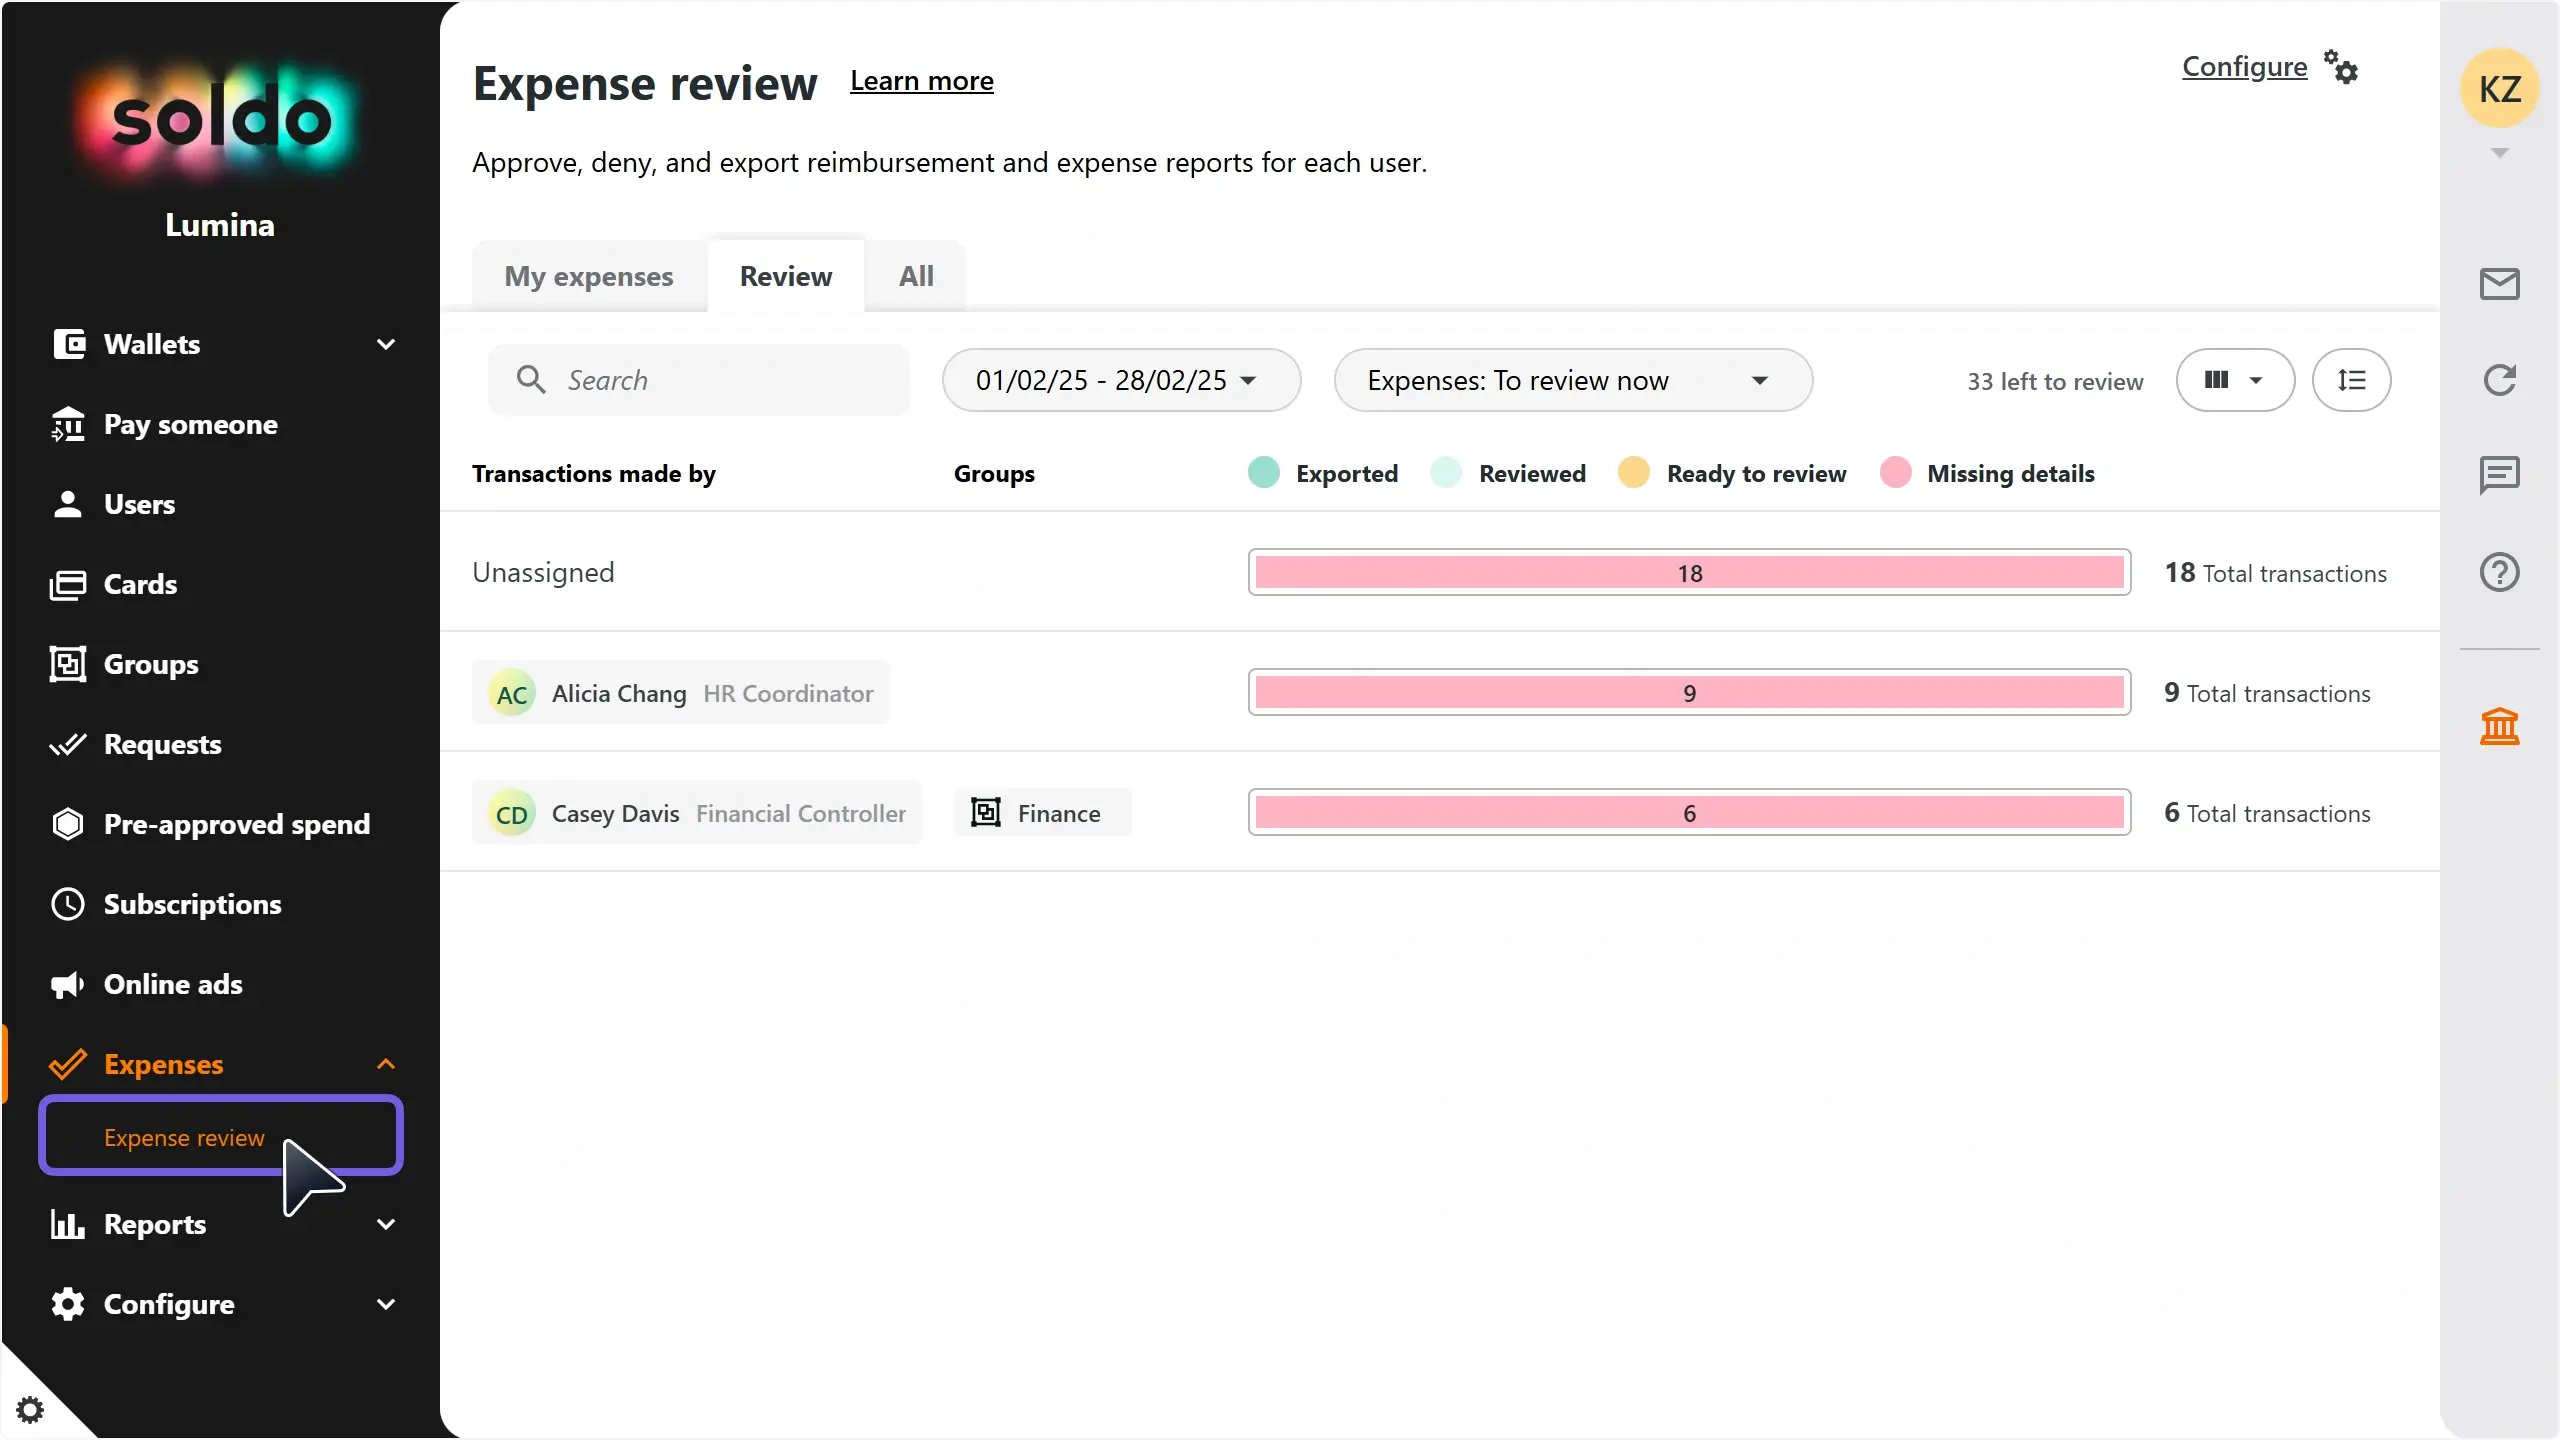
Task: Open Pre-approved spend from sidebar
Action: pyautogui.click(x=236, y=824)
